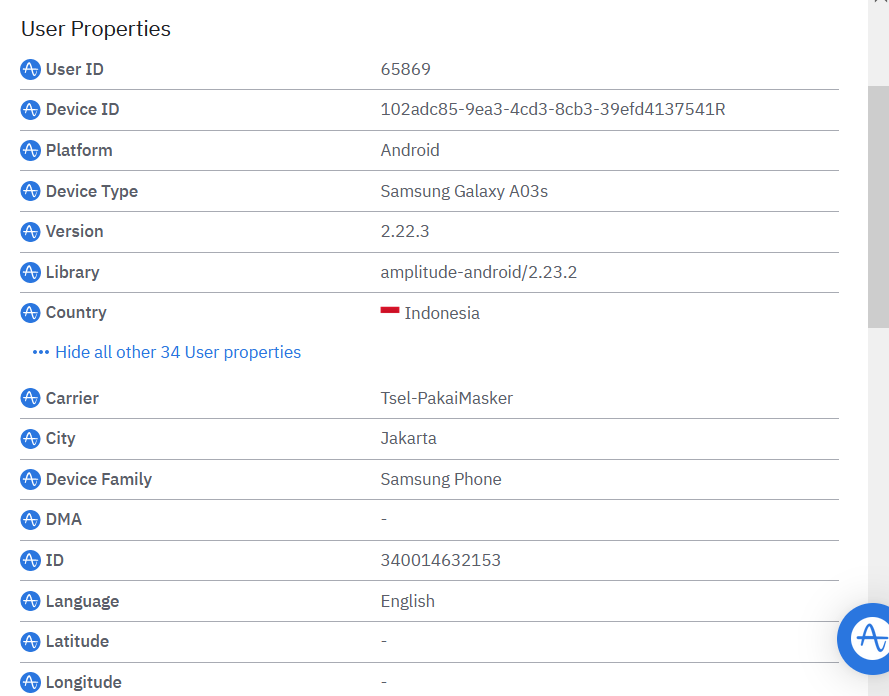Click the Amplitude icon beside Carrier

pos(31,399)
